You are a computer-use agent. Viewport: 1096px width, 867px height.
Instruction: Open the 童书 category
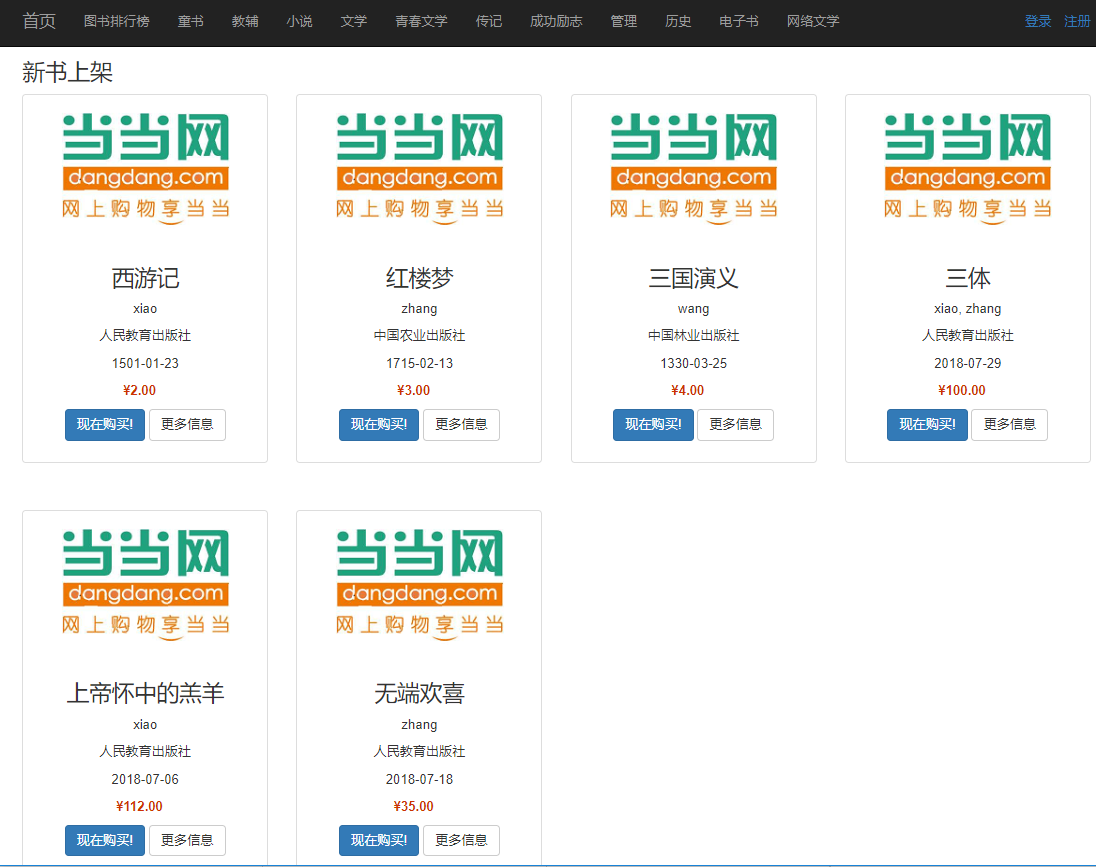(191, 22)
